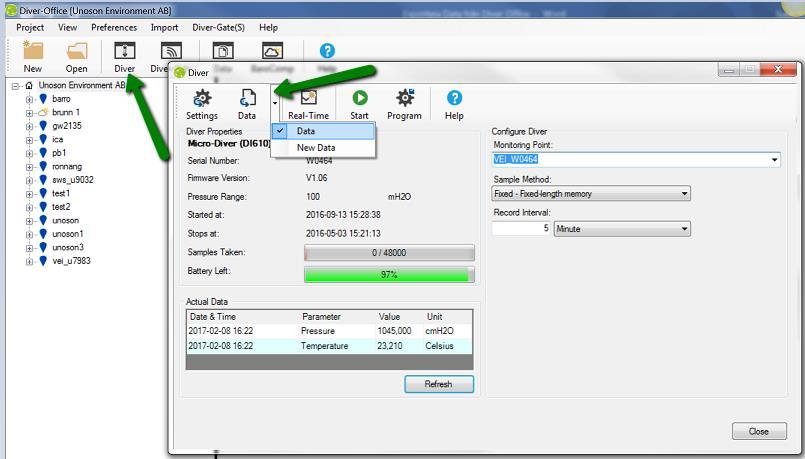
Task: Select the Temperature row in Actual Data
Action: [x=329, y=346]
